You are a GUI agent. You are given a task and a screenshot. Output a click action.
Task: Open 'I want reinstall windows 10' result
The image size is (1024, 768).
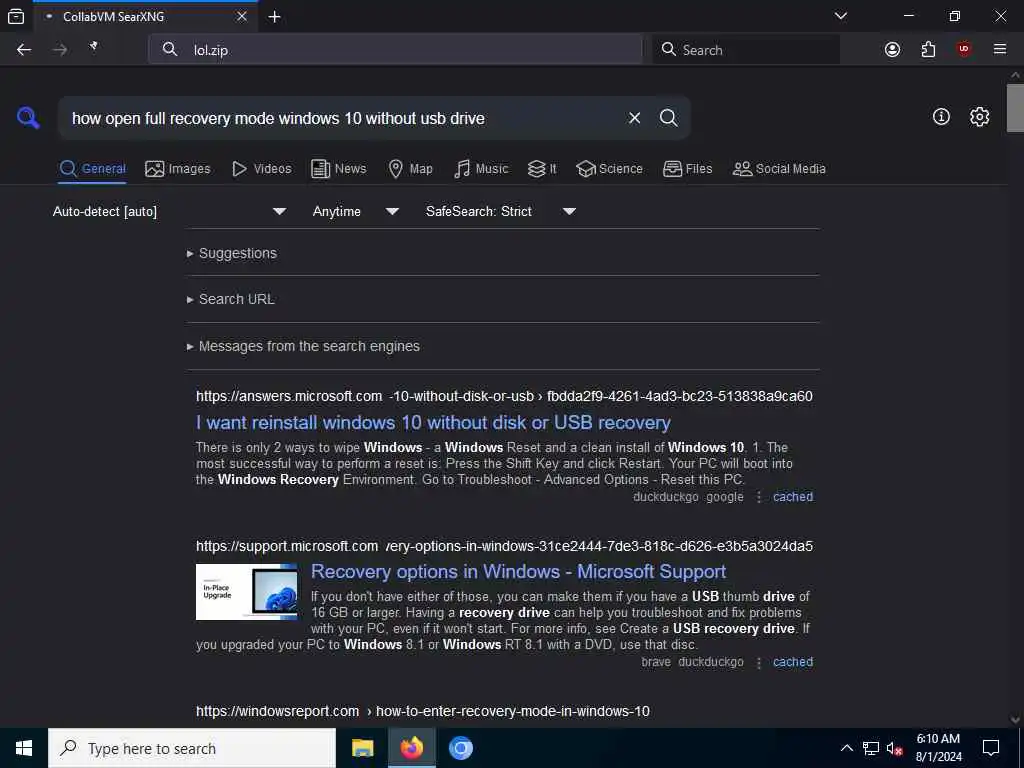tap(433, 423)
